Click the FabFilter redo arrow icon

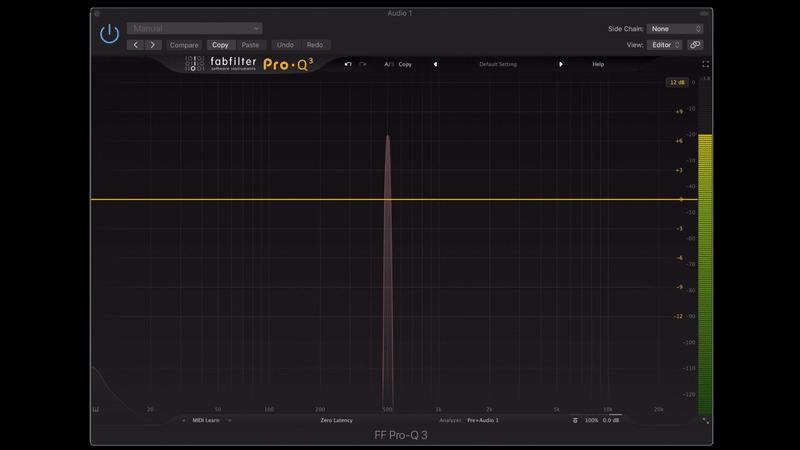(362, 64)
